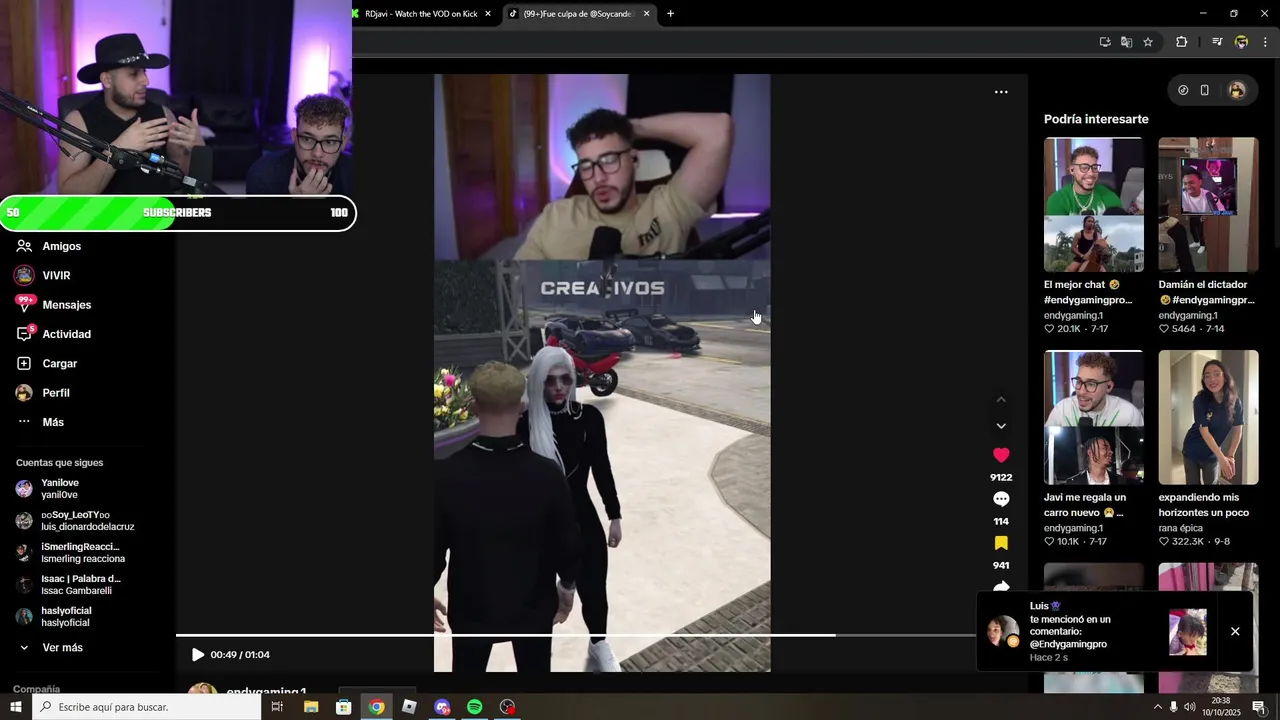The width and height of the screenshot is (1280, 720).
Task: Open El mejor chat video thumbnail
Action: (x=1094, y=205)
